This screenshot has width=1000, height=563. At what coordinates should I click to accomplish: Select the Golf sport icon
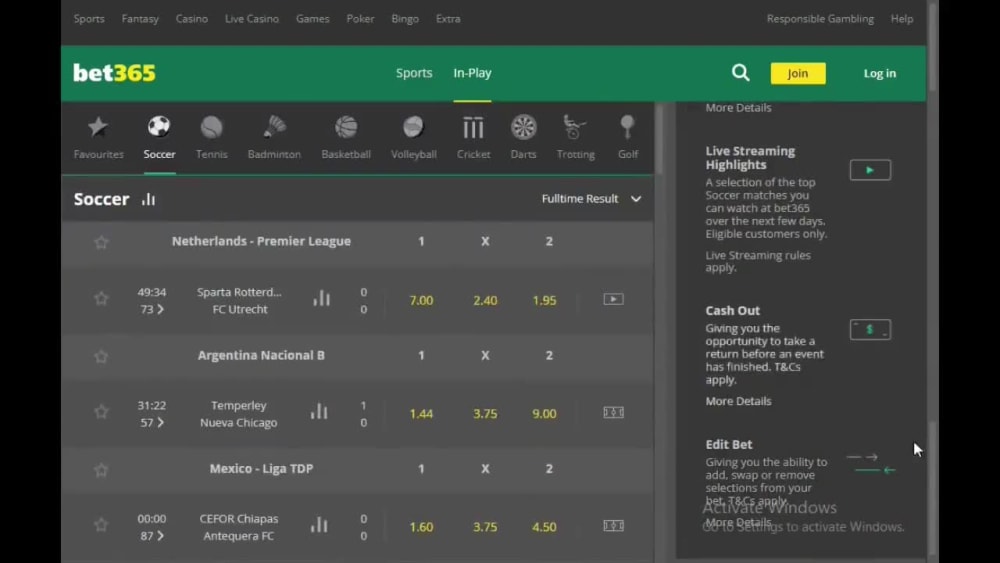628,127
